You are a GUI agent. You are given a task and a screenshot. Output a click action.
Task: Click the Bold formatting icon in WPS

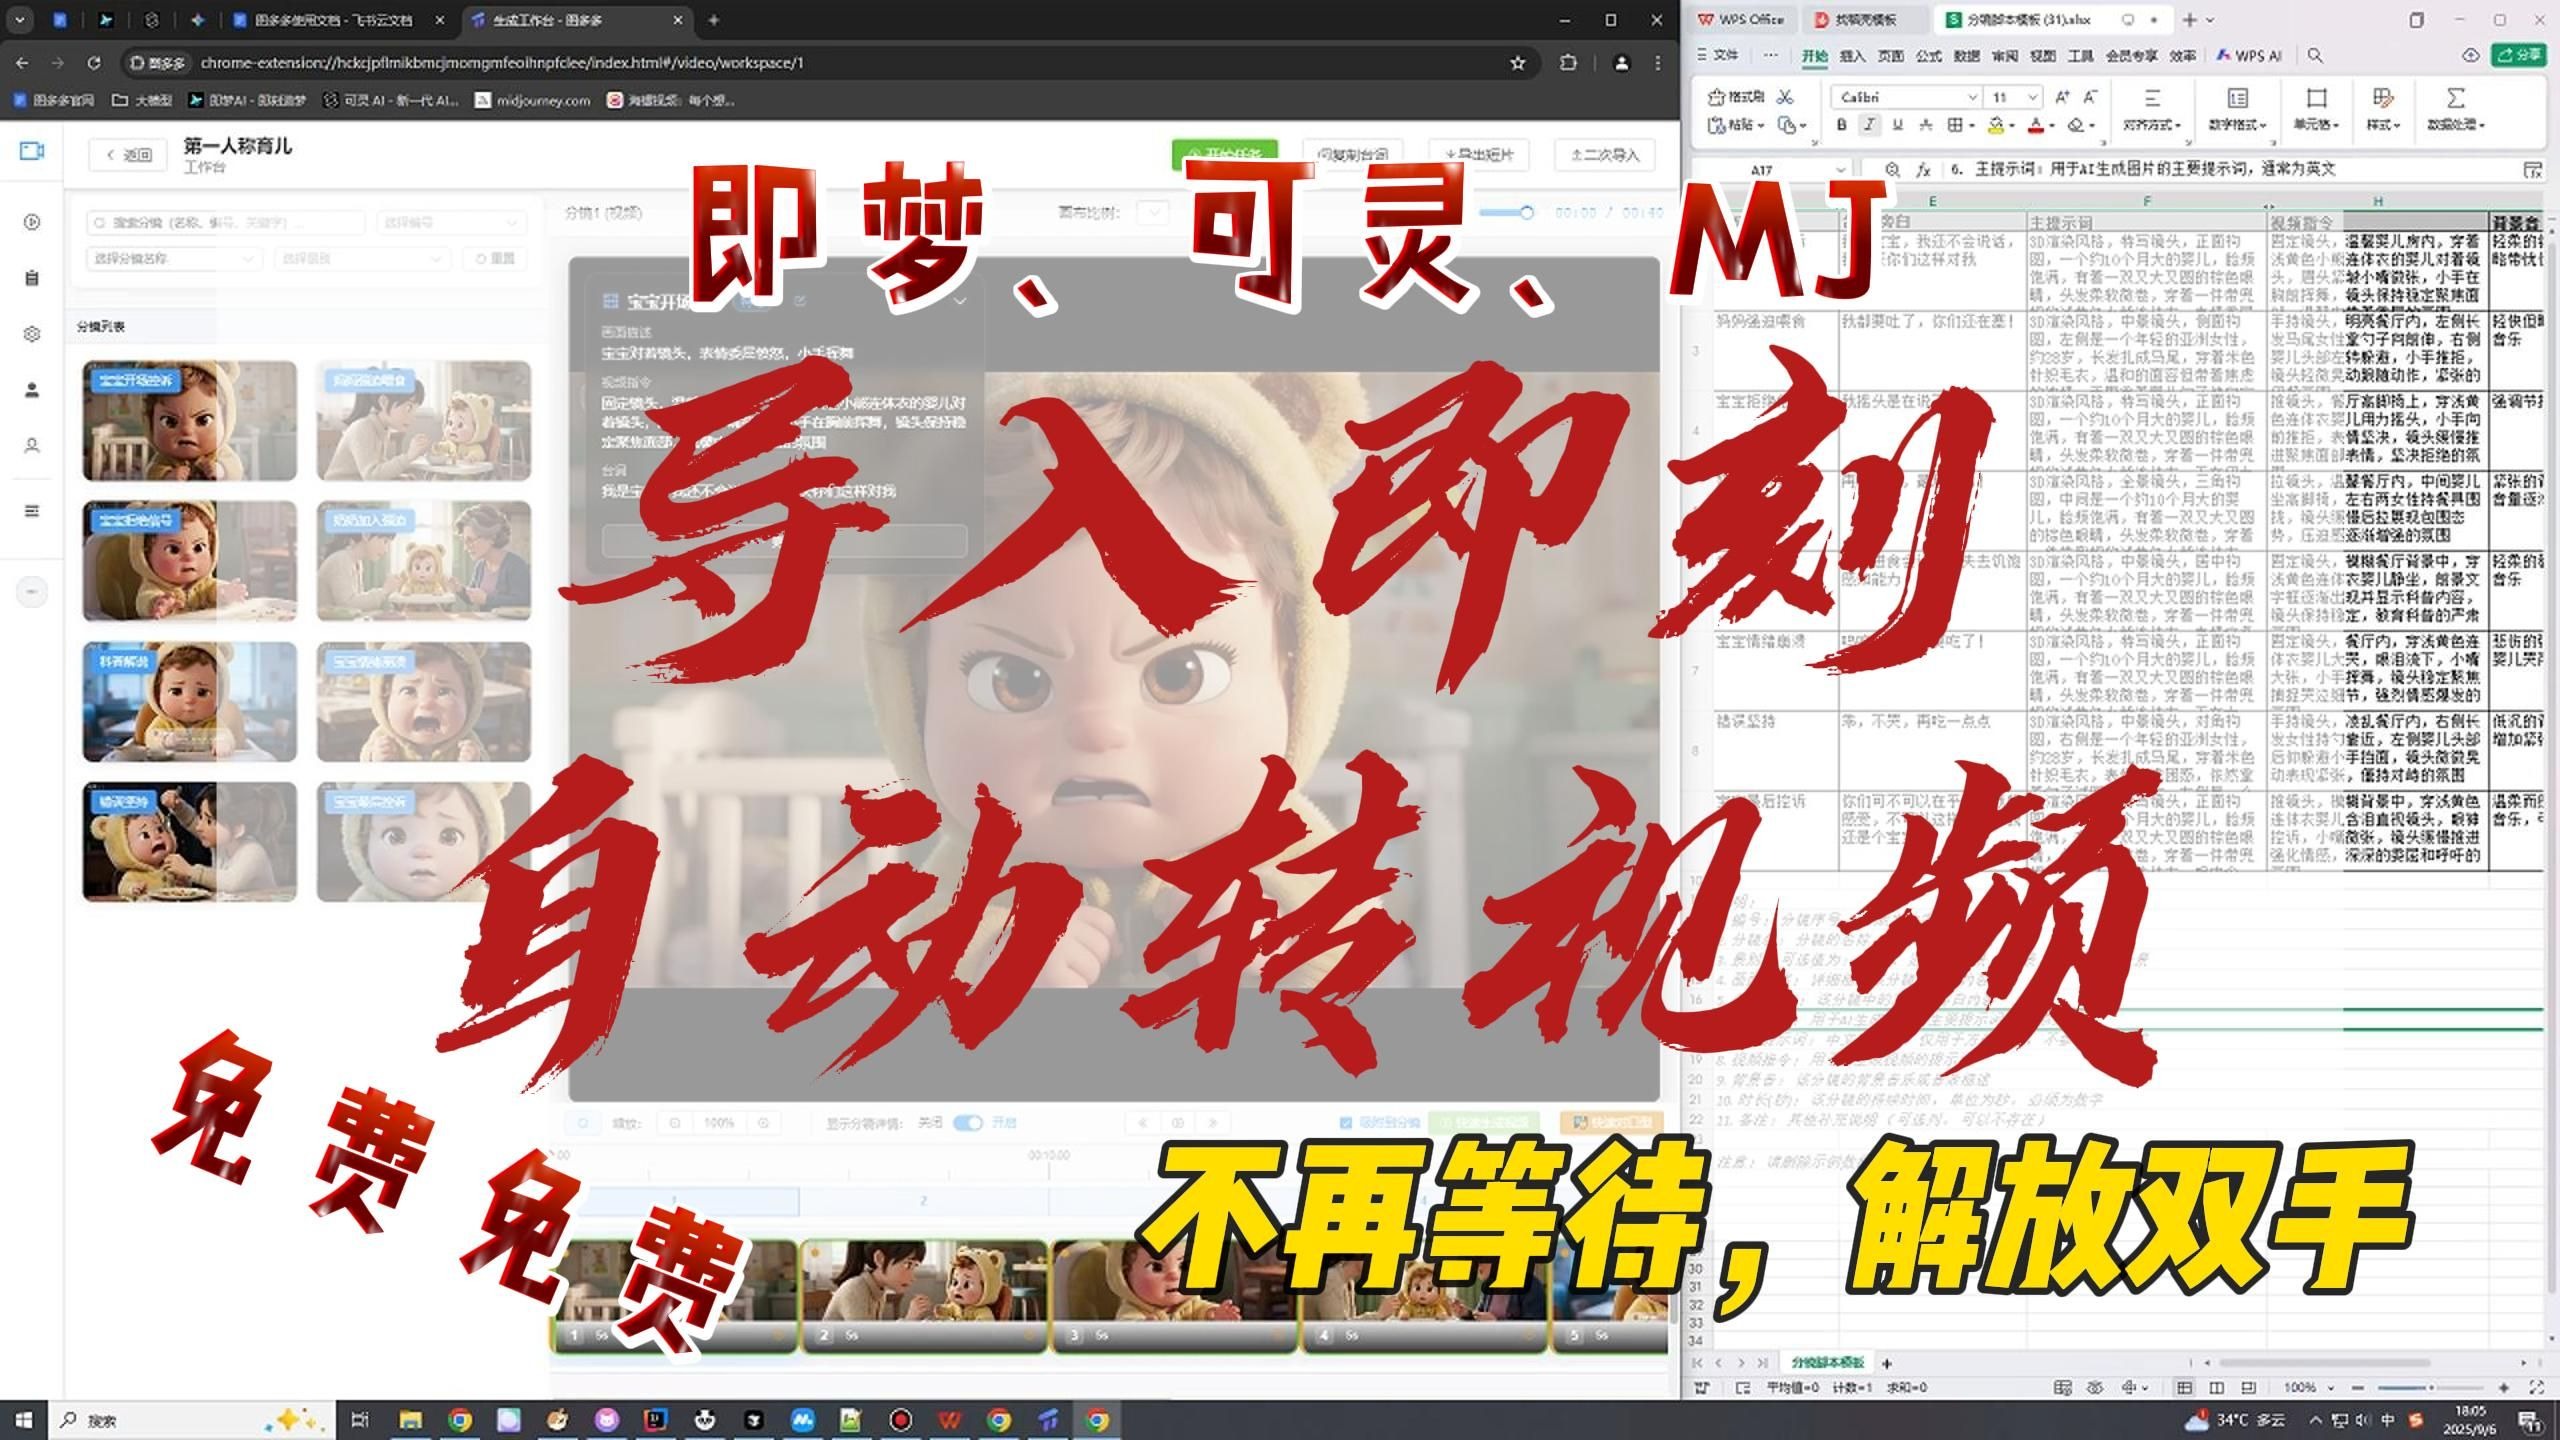coord(1841,125)
